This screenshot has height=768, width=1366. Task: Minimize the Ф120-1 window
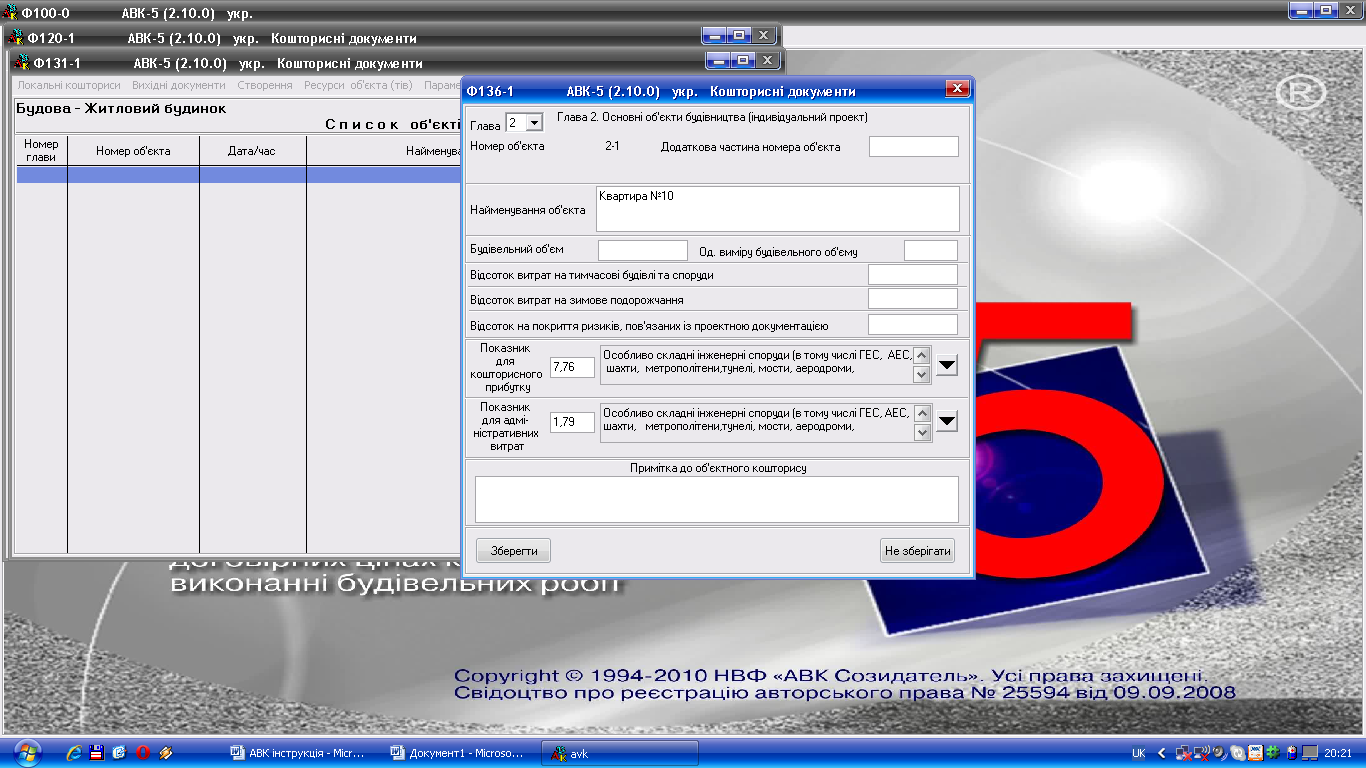click(x=714, y=36)
